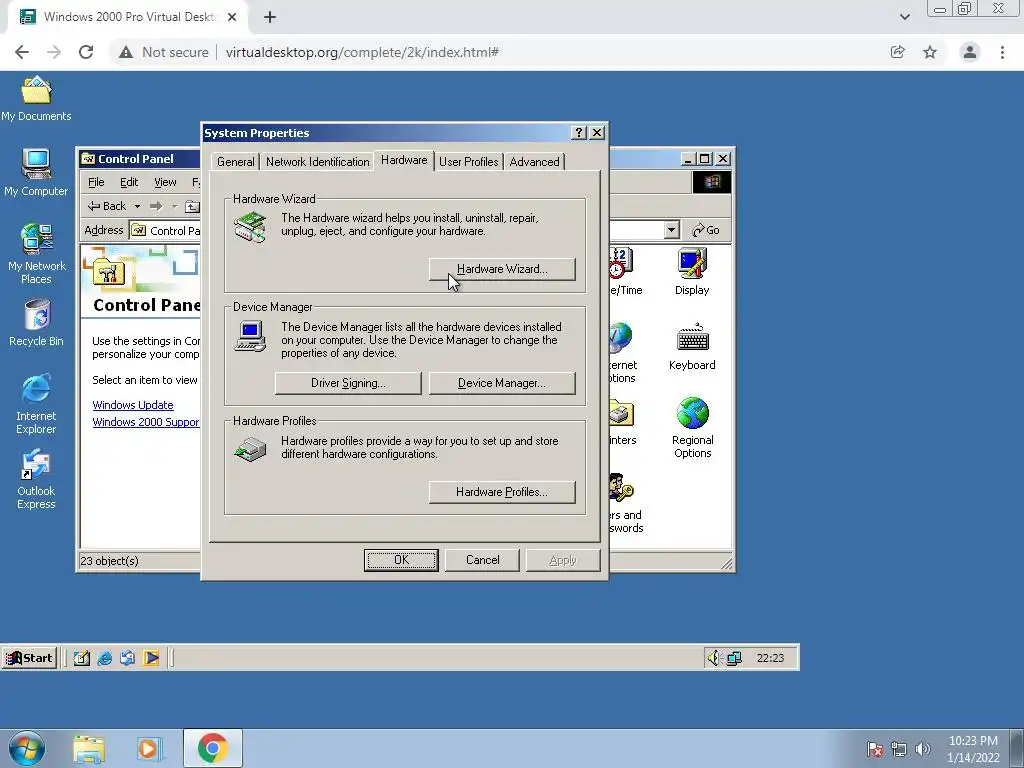Open the Chrome tab search chevron
The image size is (1024, 768).
point(904,17)
